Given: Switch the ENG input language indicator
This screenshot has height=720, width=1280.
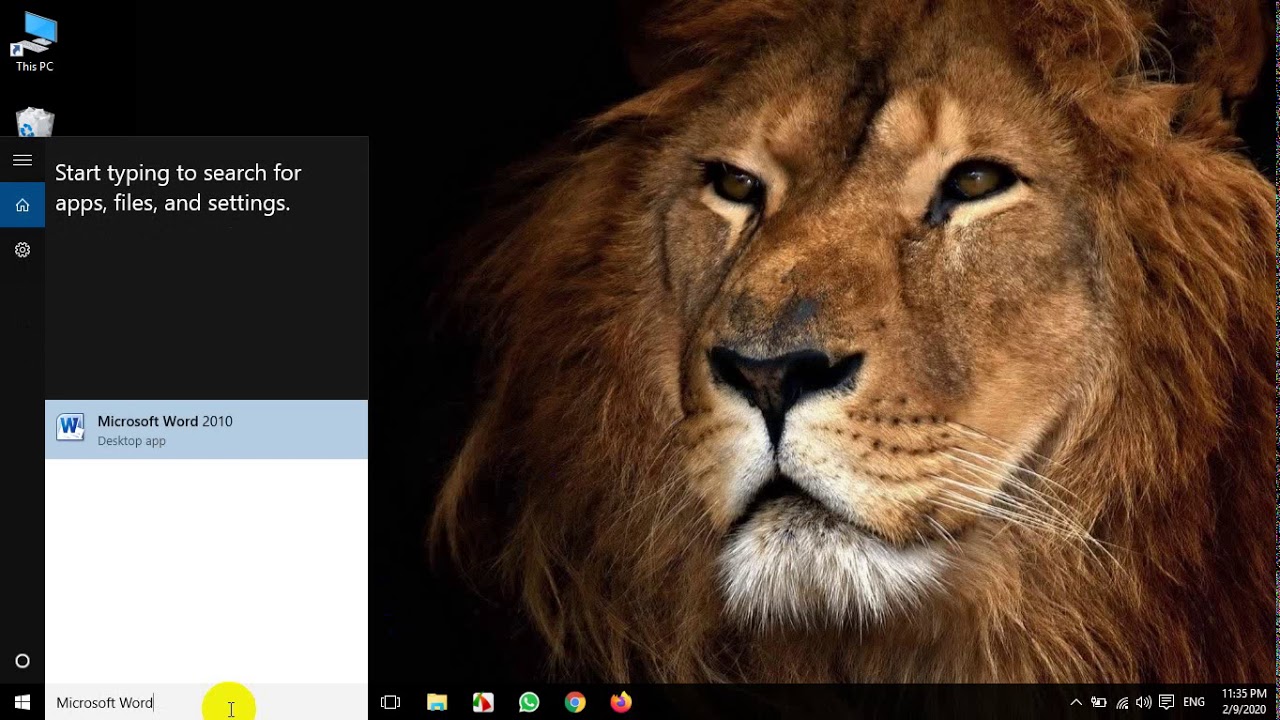Looking at the screenshot, I should pyautogui.click(x=1194, y=702).
